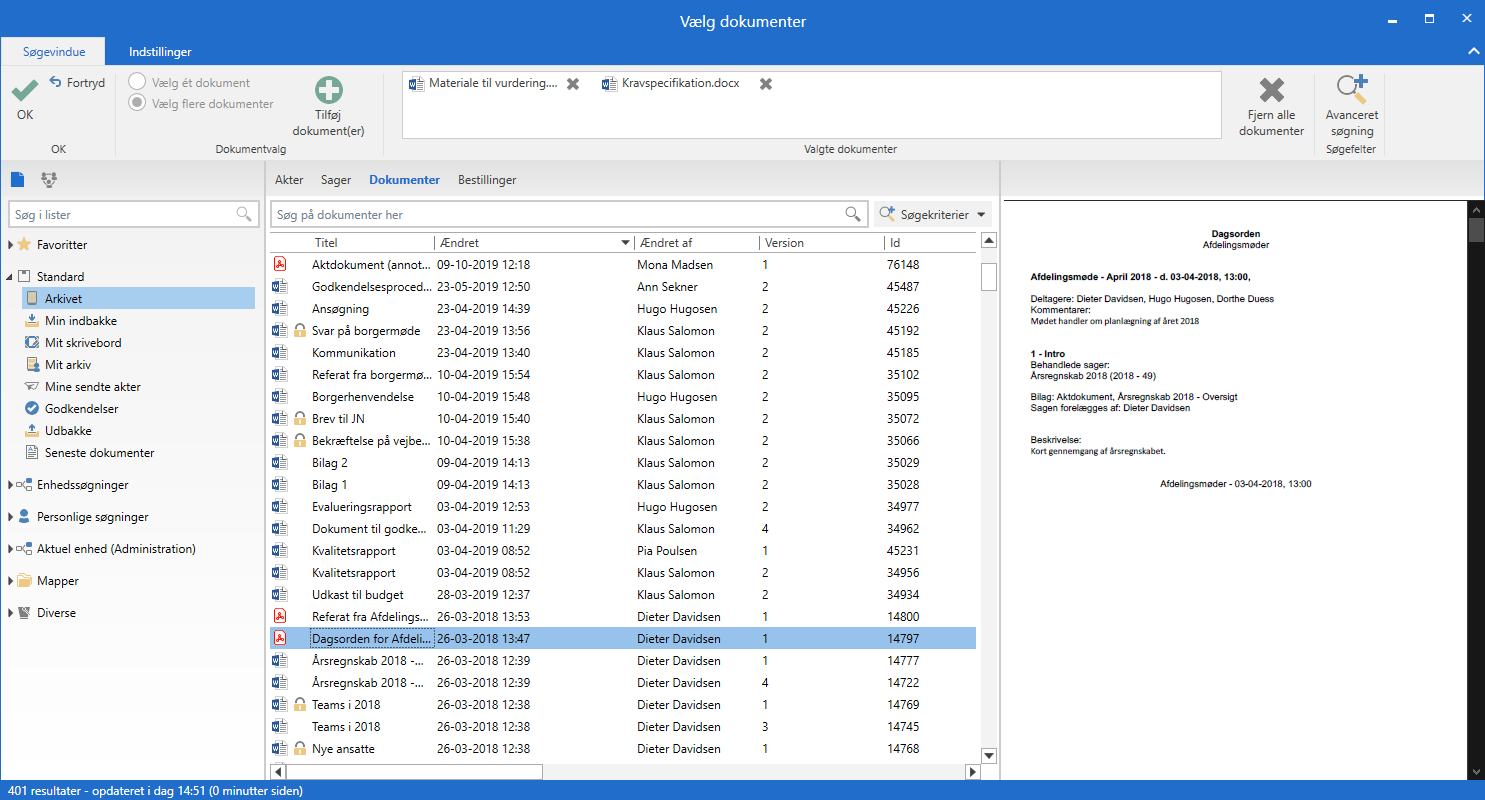This screenshot has height=800, width=1485.
Task: Select the Vælg flere dokumenter radio button
Action: click(137, 102)
